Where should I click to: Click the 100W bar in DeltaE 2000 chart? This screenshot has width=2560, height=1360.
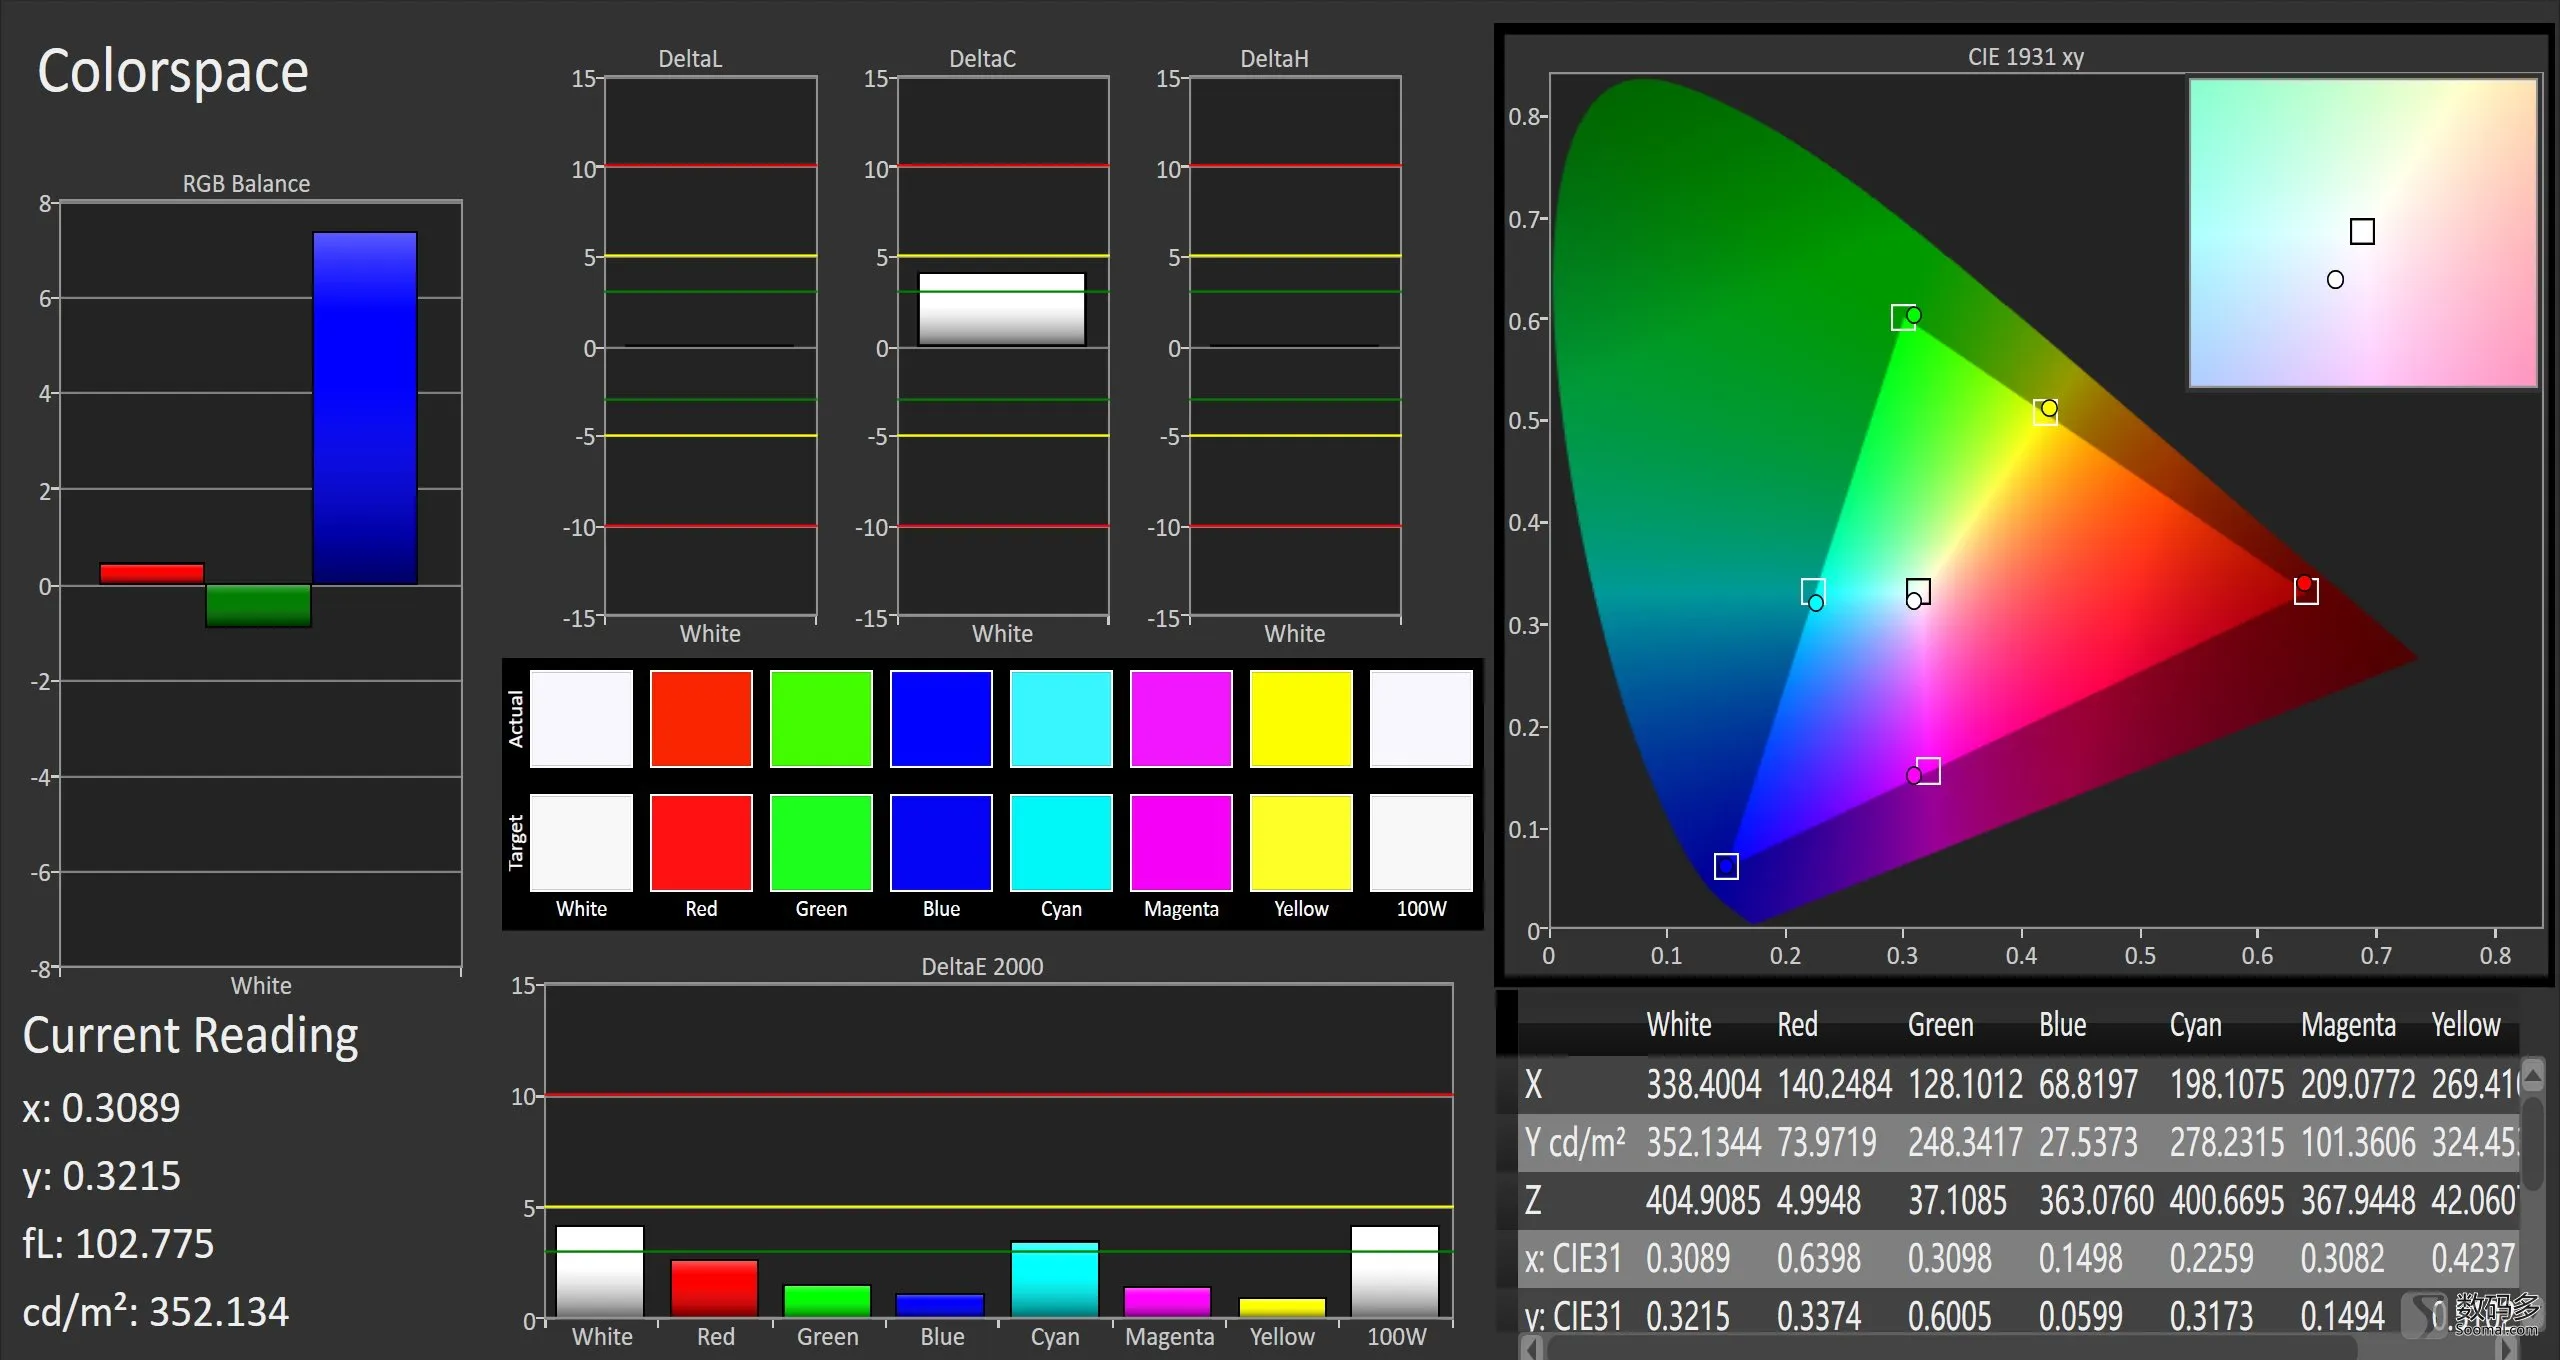point(1395,1272)
